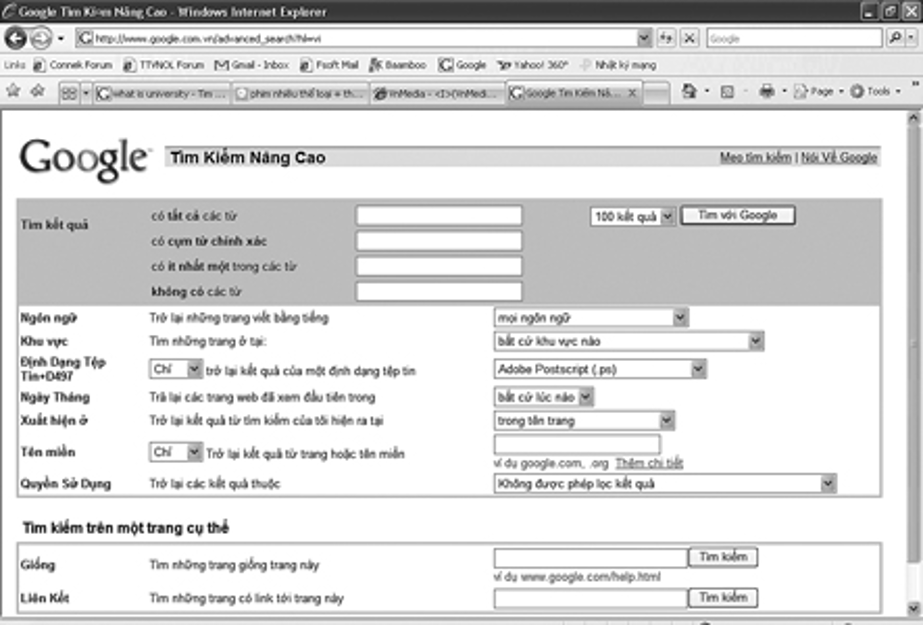
Task: Open the 'Mẹo tìm kiếm' link
Action: (x=755, y=158)
